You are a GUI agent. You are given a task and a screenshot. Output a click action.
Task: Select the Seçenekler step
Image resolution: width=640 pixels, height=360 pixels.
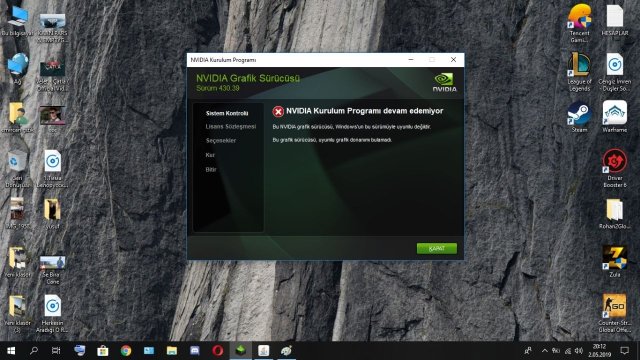click(x=221, y=140)
